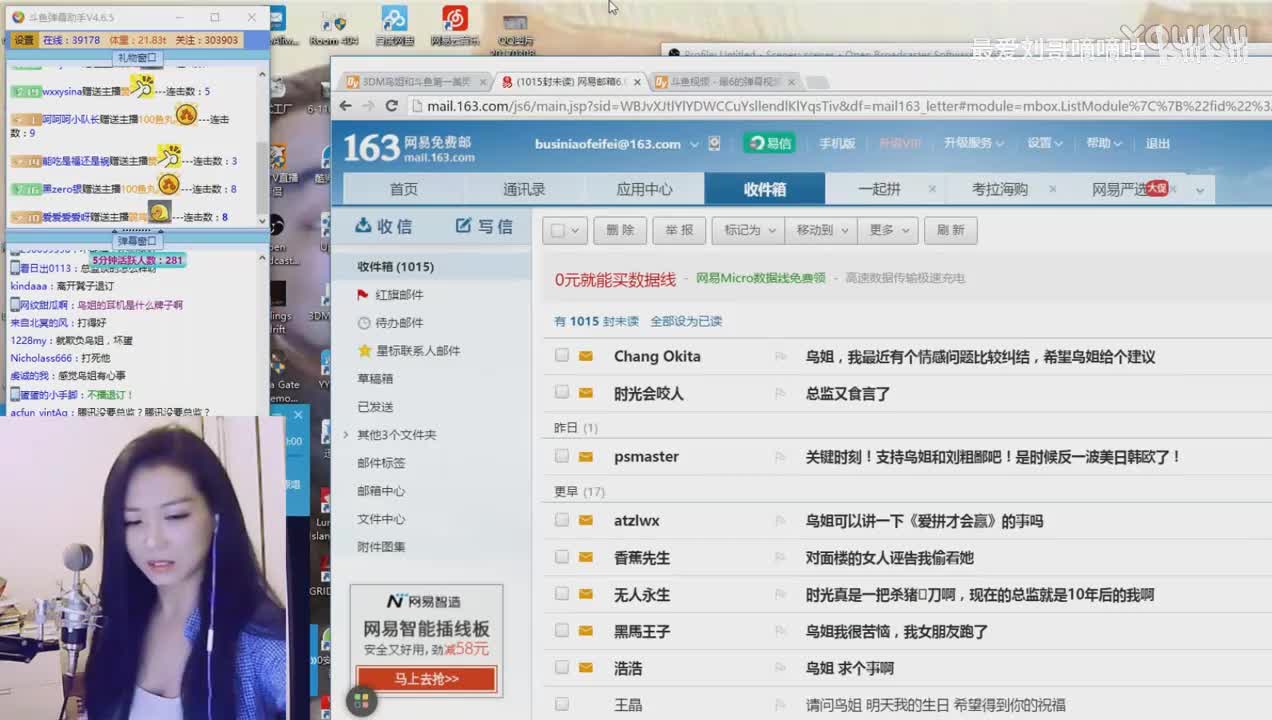Image resolution: width=1272 pixels, height=720 pixels.
Task: Click the 删除 button
Action: coord(620,231)
